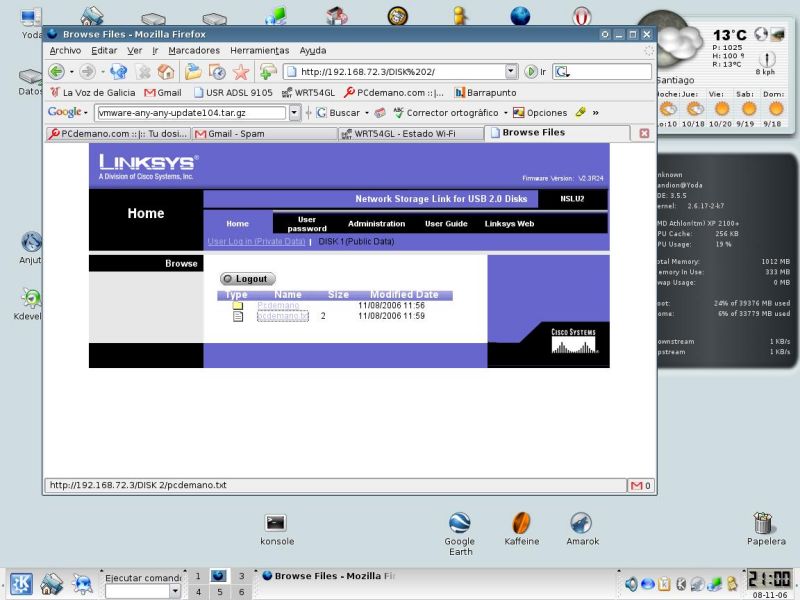The image size is (800, 600).
Task: Click the Logout button
Action: point(248,279)
